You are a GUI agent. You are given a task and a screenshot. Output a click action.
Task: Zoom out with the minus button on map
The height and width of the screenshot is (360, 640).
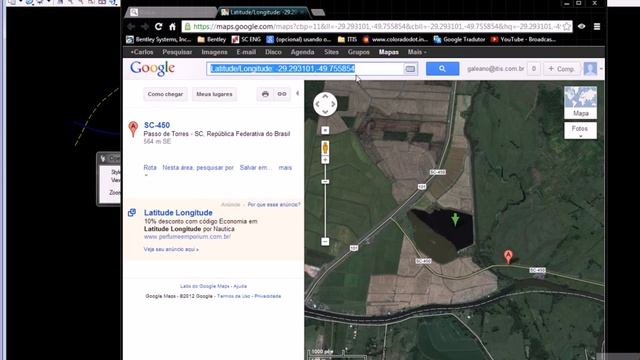pos(325,242)
